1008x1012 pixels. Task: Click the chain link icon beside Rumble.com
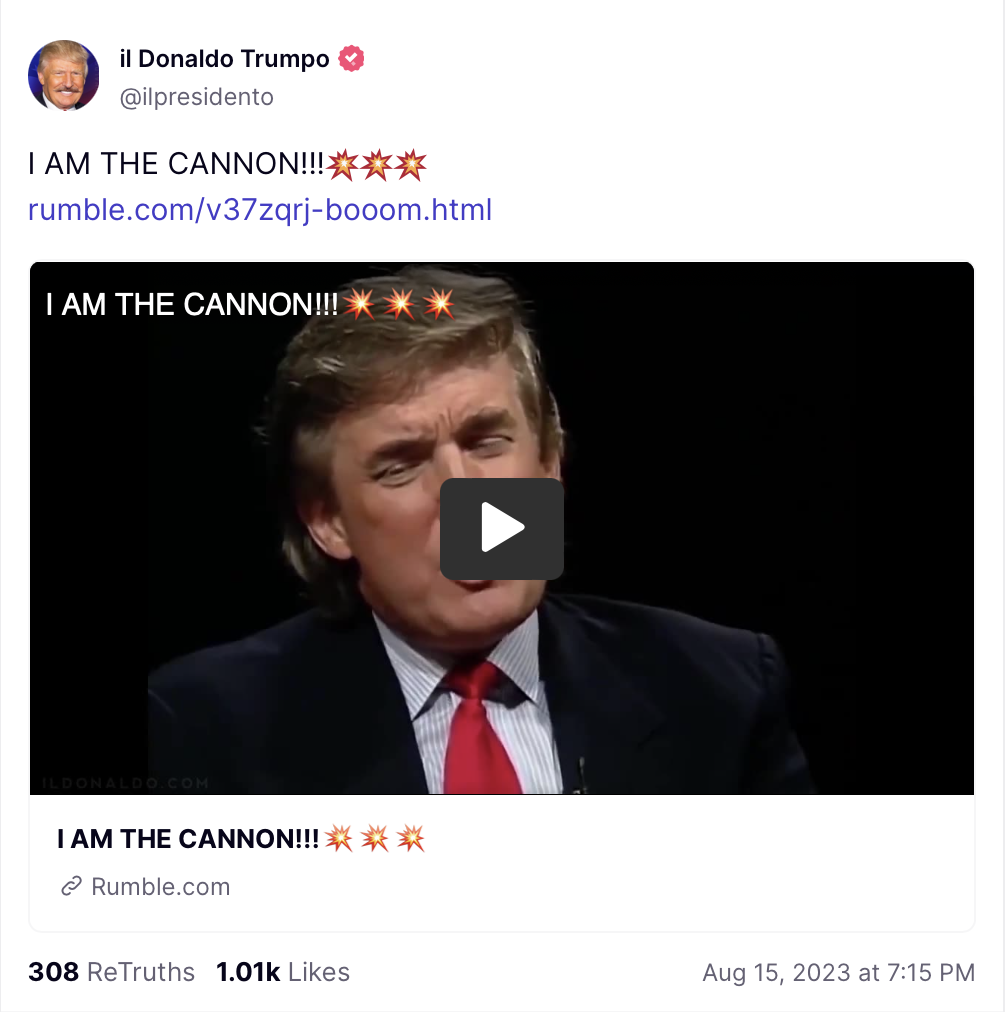coord(72,886)
